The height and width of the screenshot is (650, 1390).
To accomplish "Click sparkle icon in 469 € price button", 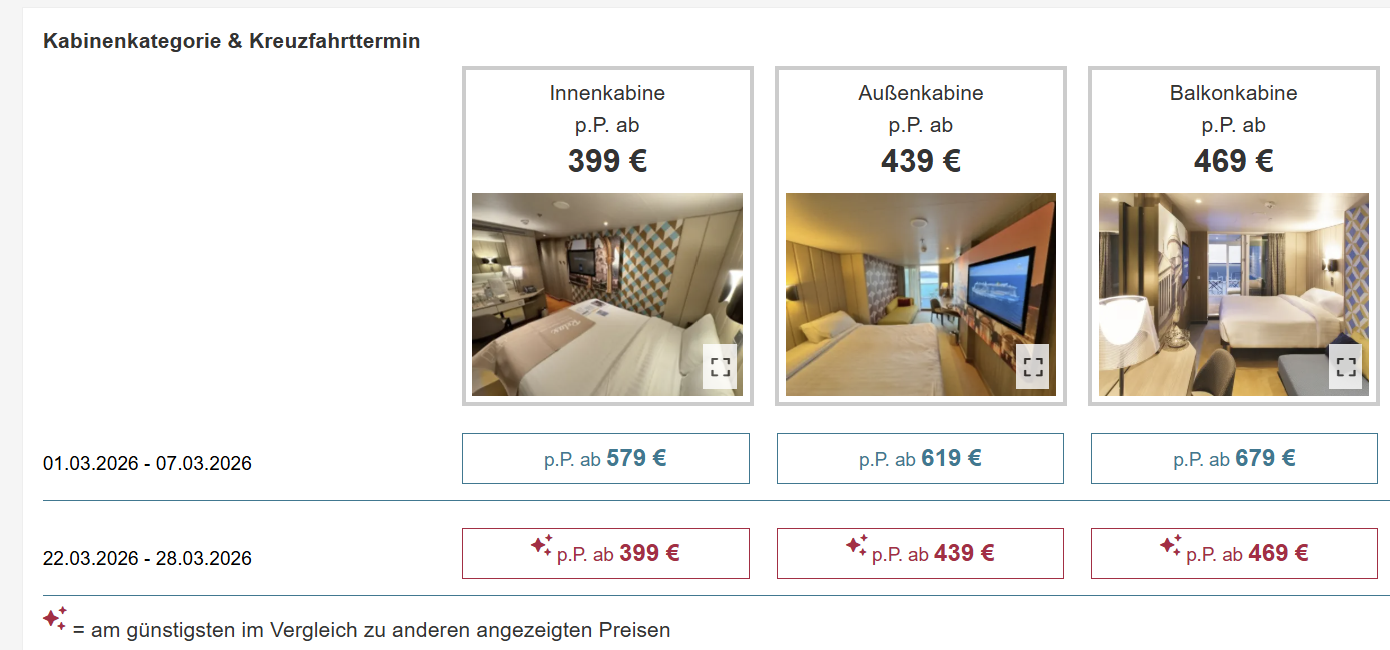I will click(1171, 546).
